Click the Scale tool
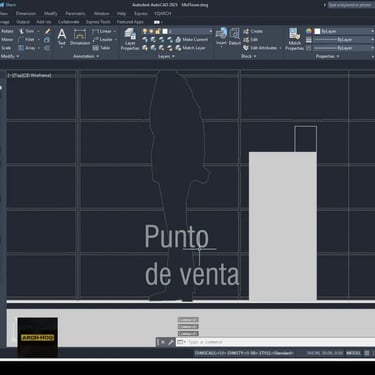The image size is (375, 375). pyautogui.click(x=6, y=48)
